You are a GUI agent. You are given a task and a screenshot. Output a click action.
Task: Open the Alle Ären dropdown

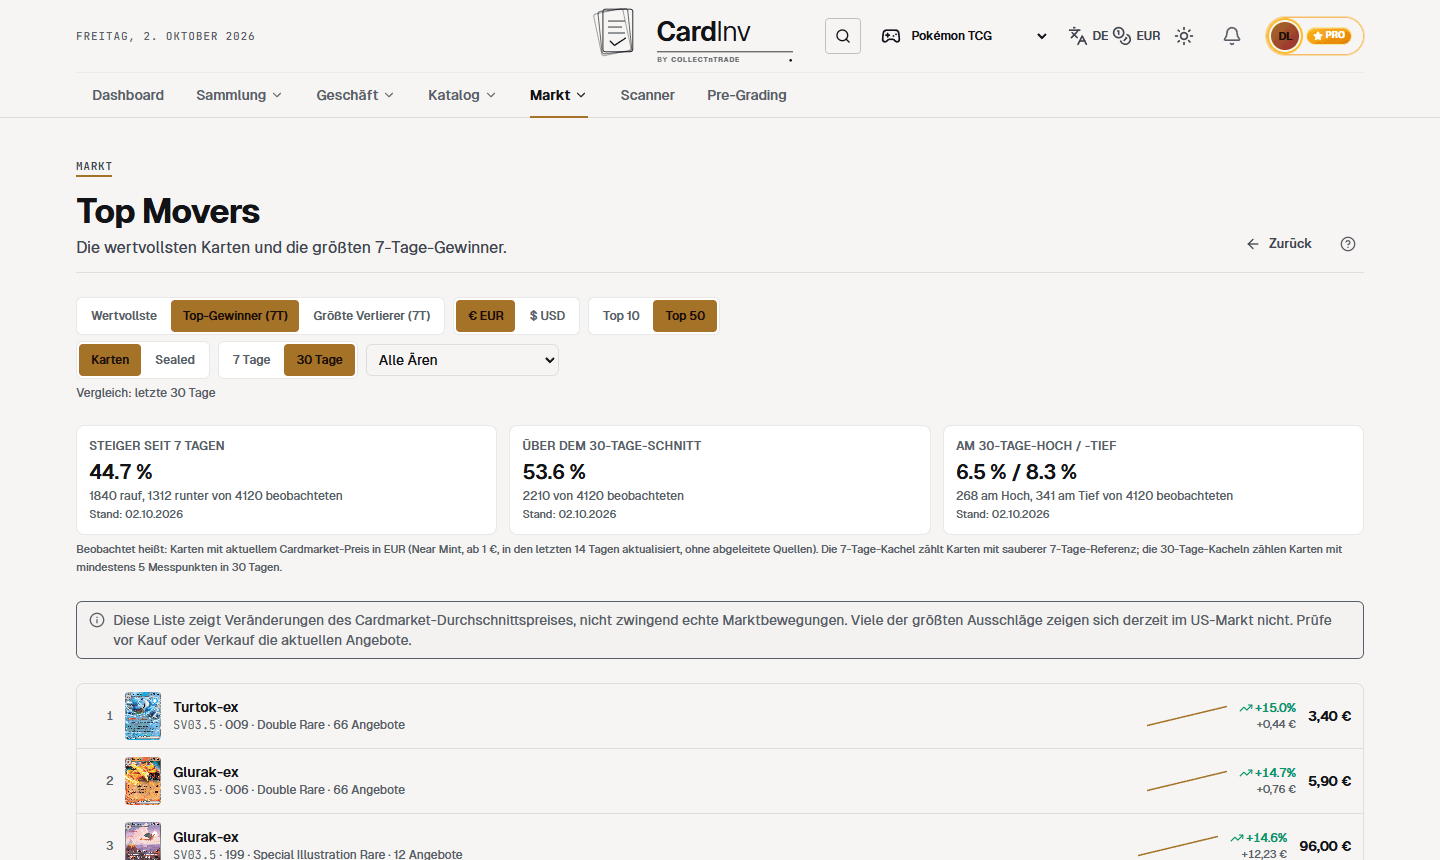click(463, 360)
